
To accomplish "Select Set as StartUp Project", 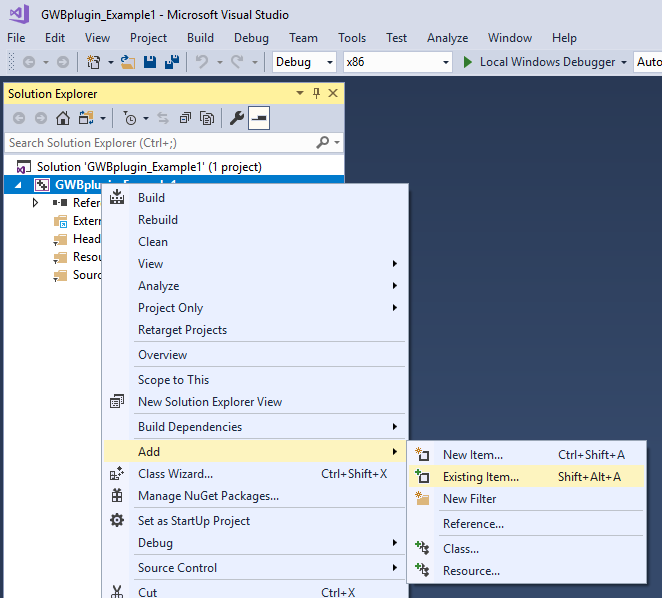I will click(255, 521).
